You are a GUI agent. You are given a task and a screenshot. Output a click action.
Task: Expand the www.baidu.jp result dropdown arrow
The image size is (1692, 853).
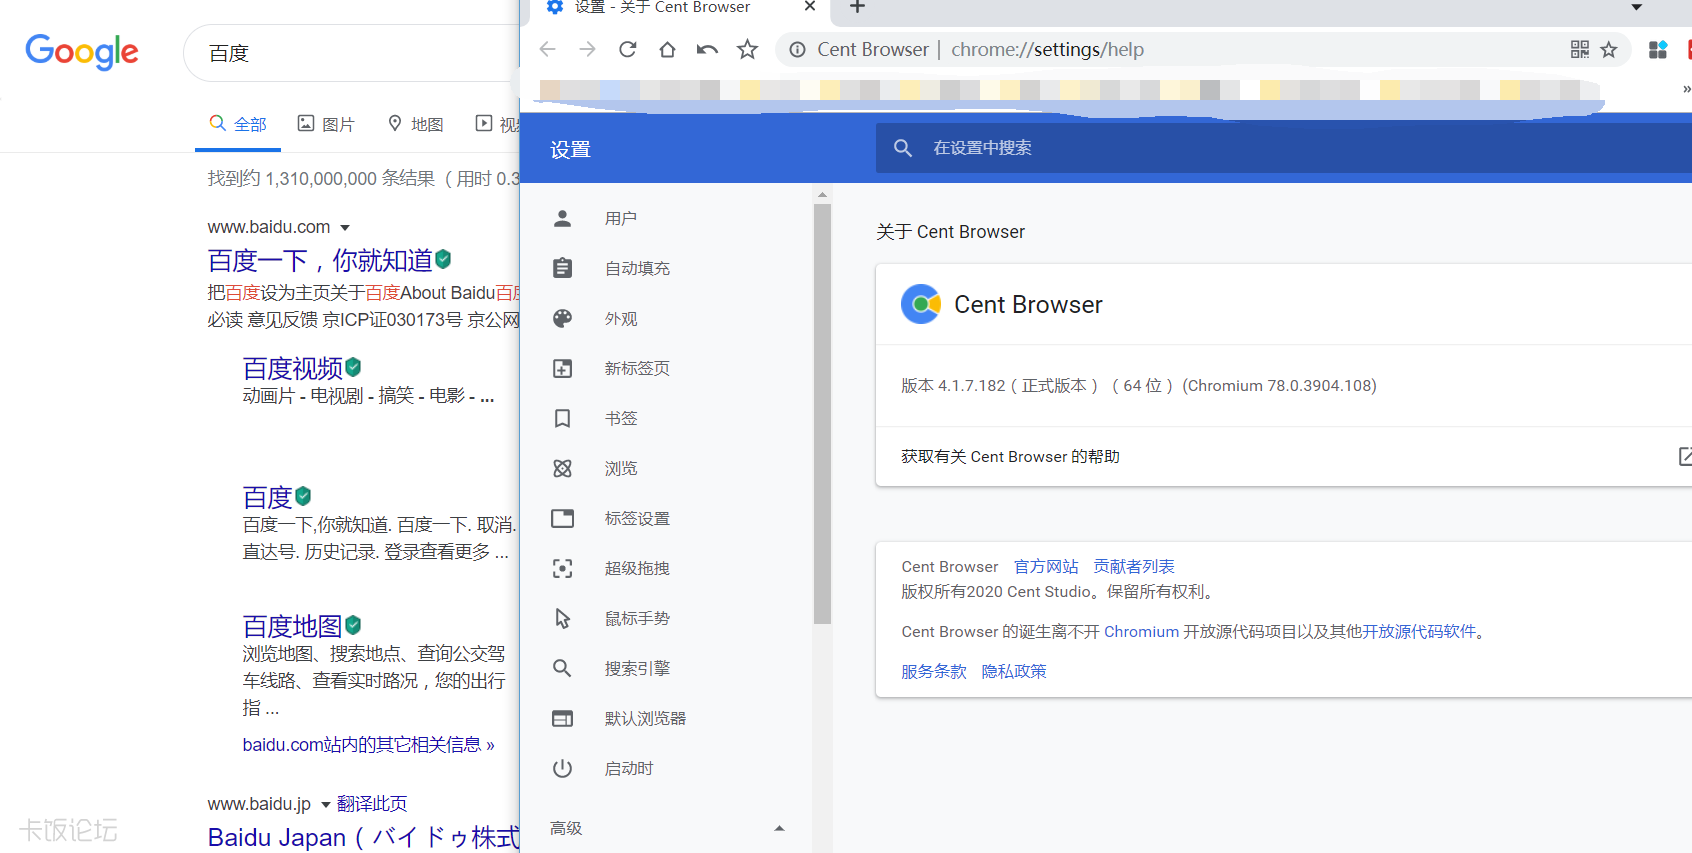[x=326, y=805]
